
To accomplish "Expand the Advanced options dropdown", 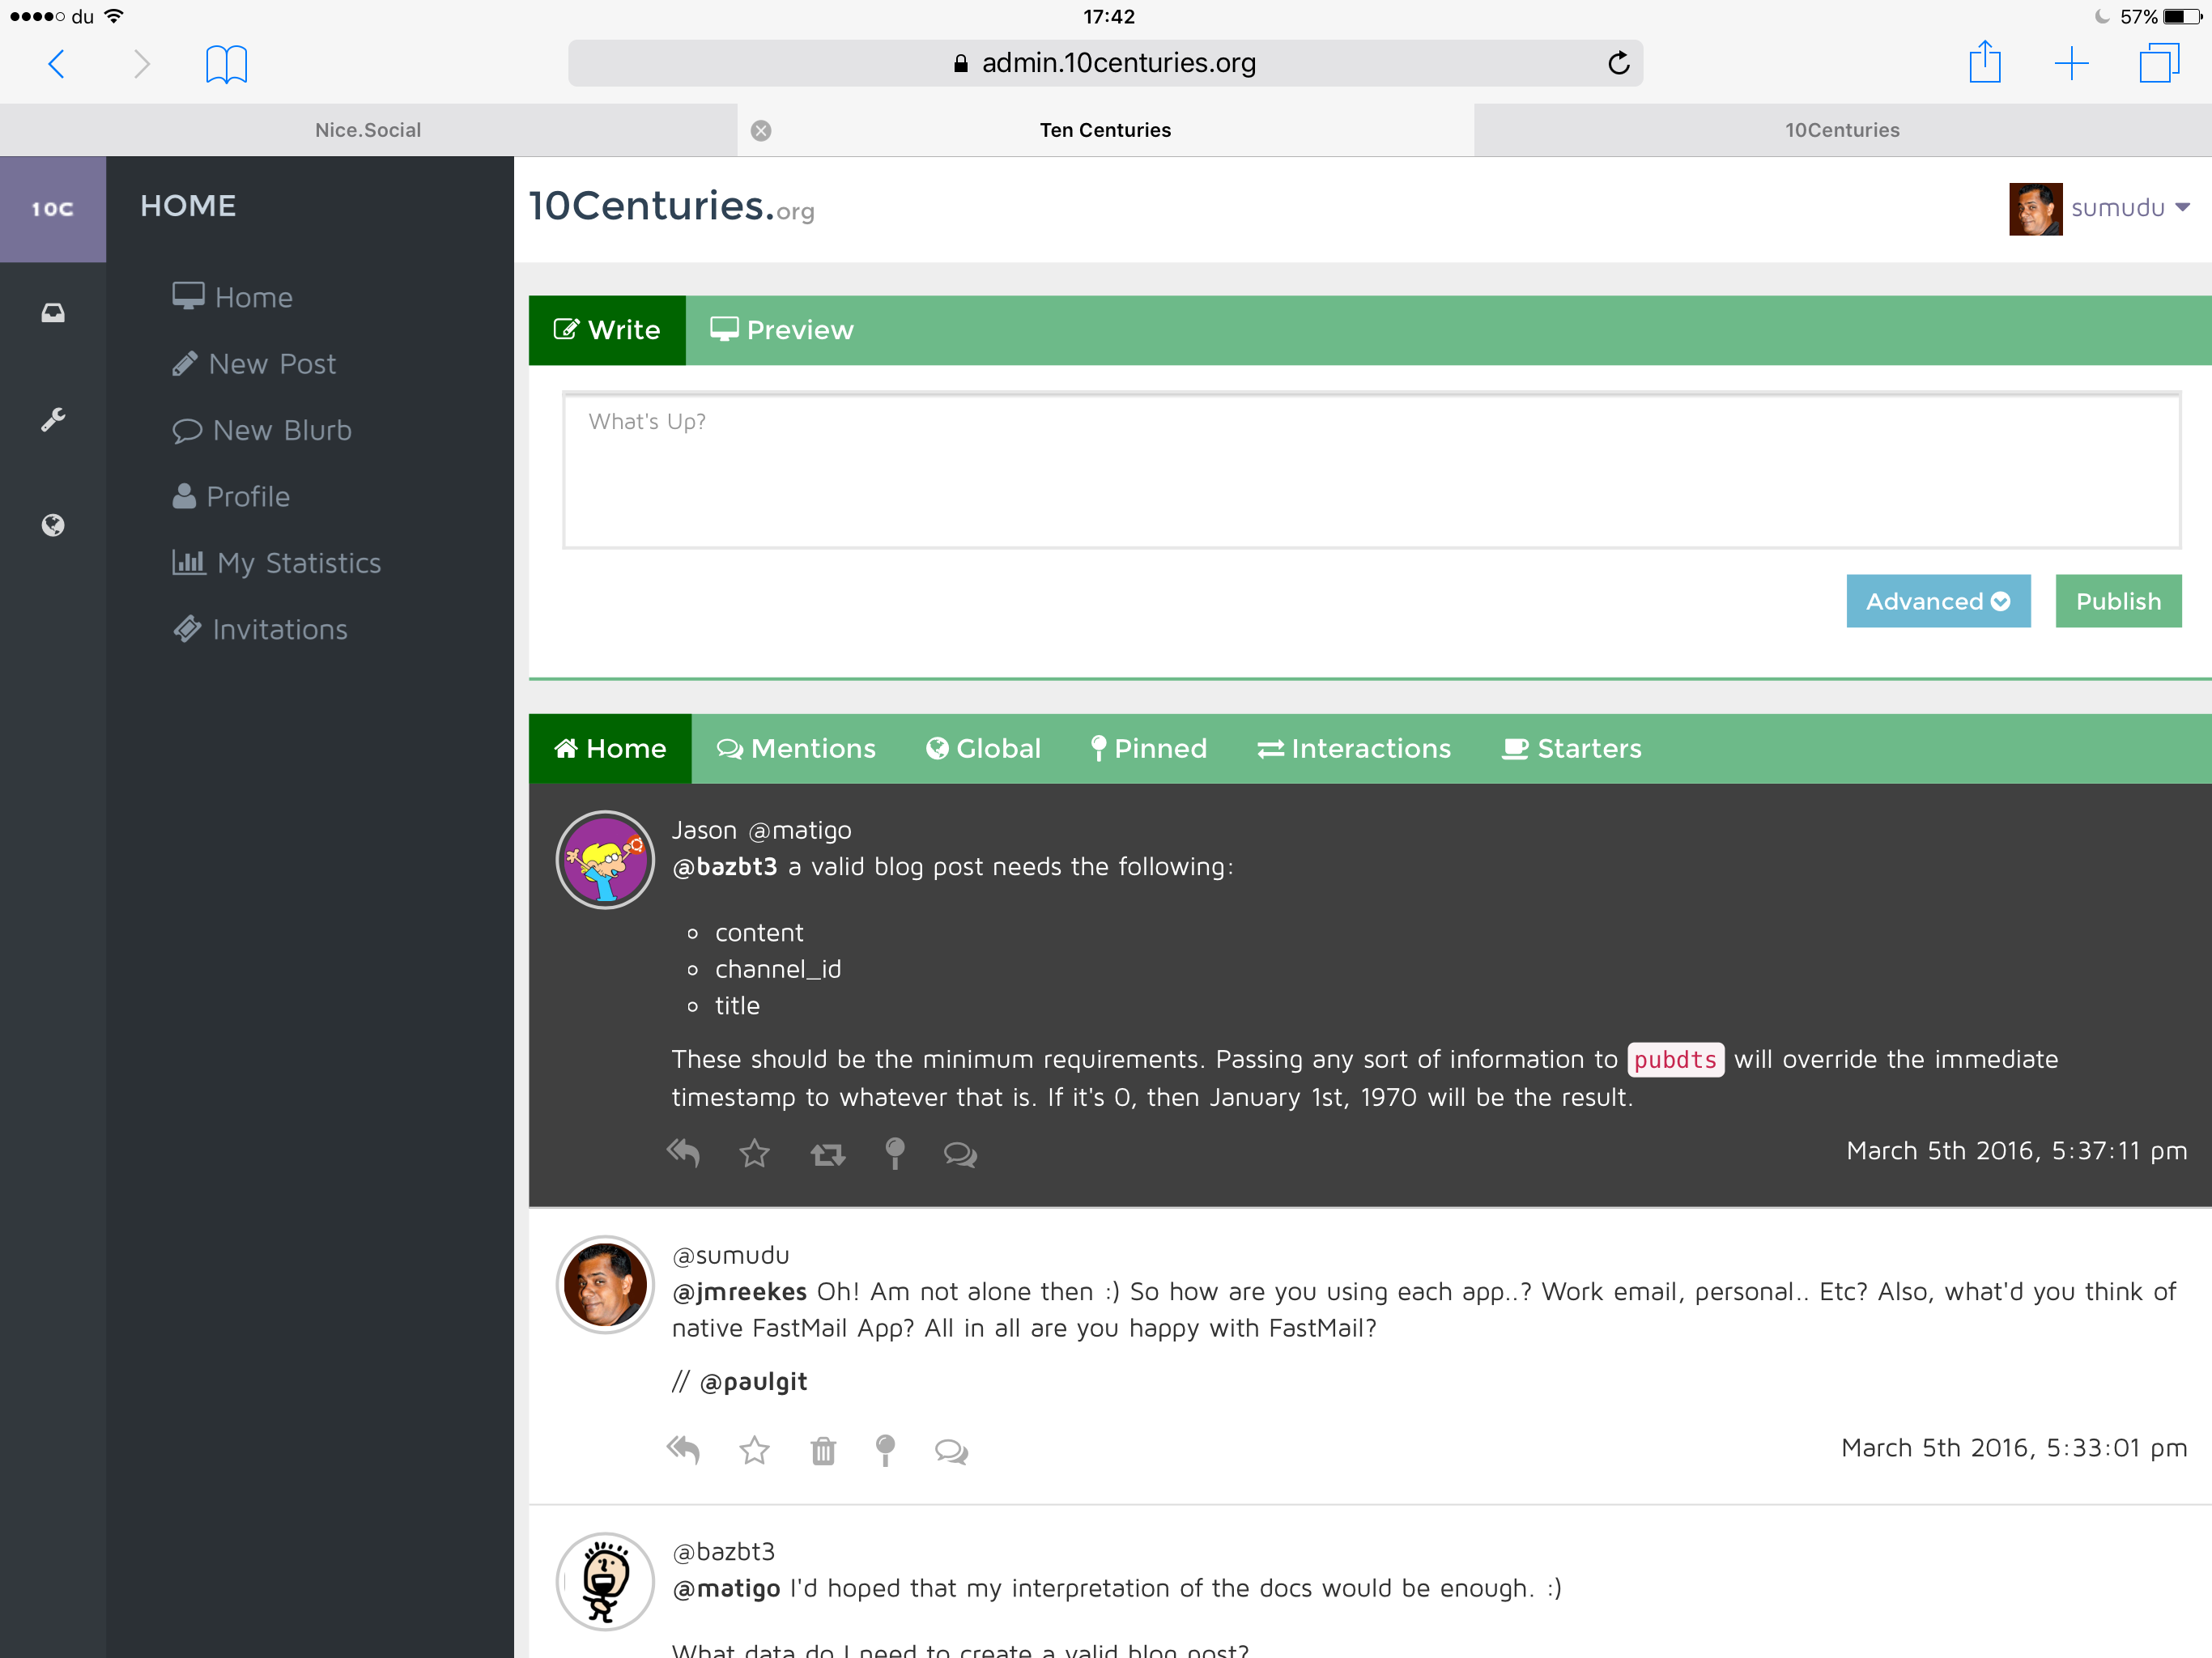I will 1937,601.
